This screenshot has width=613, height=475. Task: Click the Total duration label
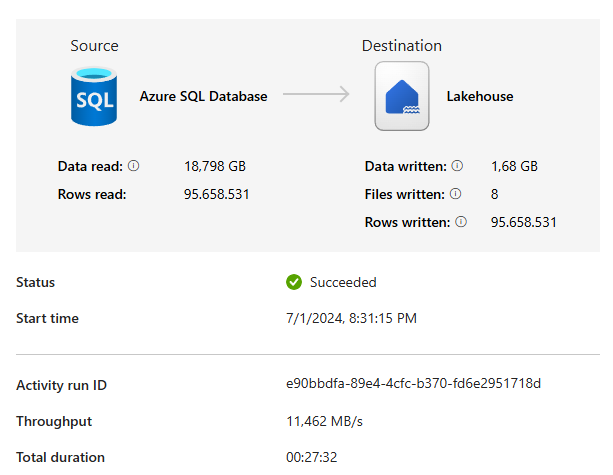click(x=60, y=457)
